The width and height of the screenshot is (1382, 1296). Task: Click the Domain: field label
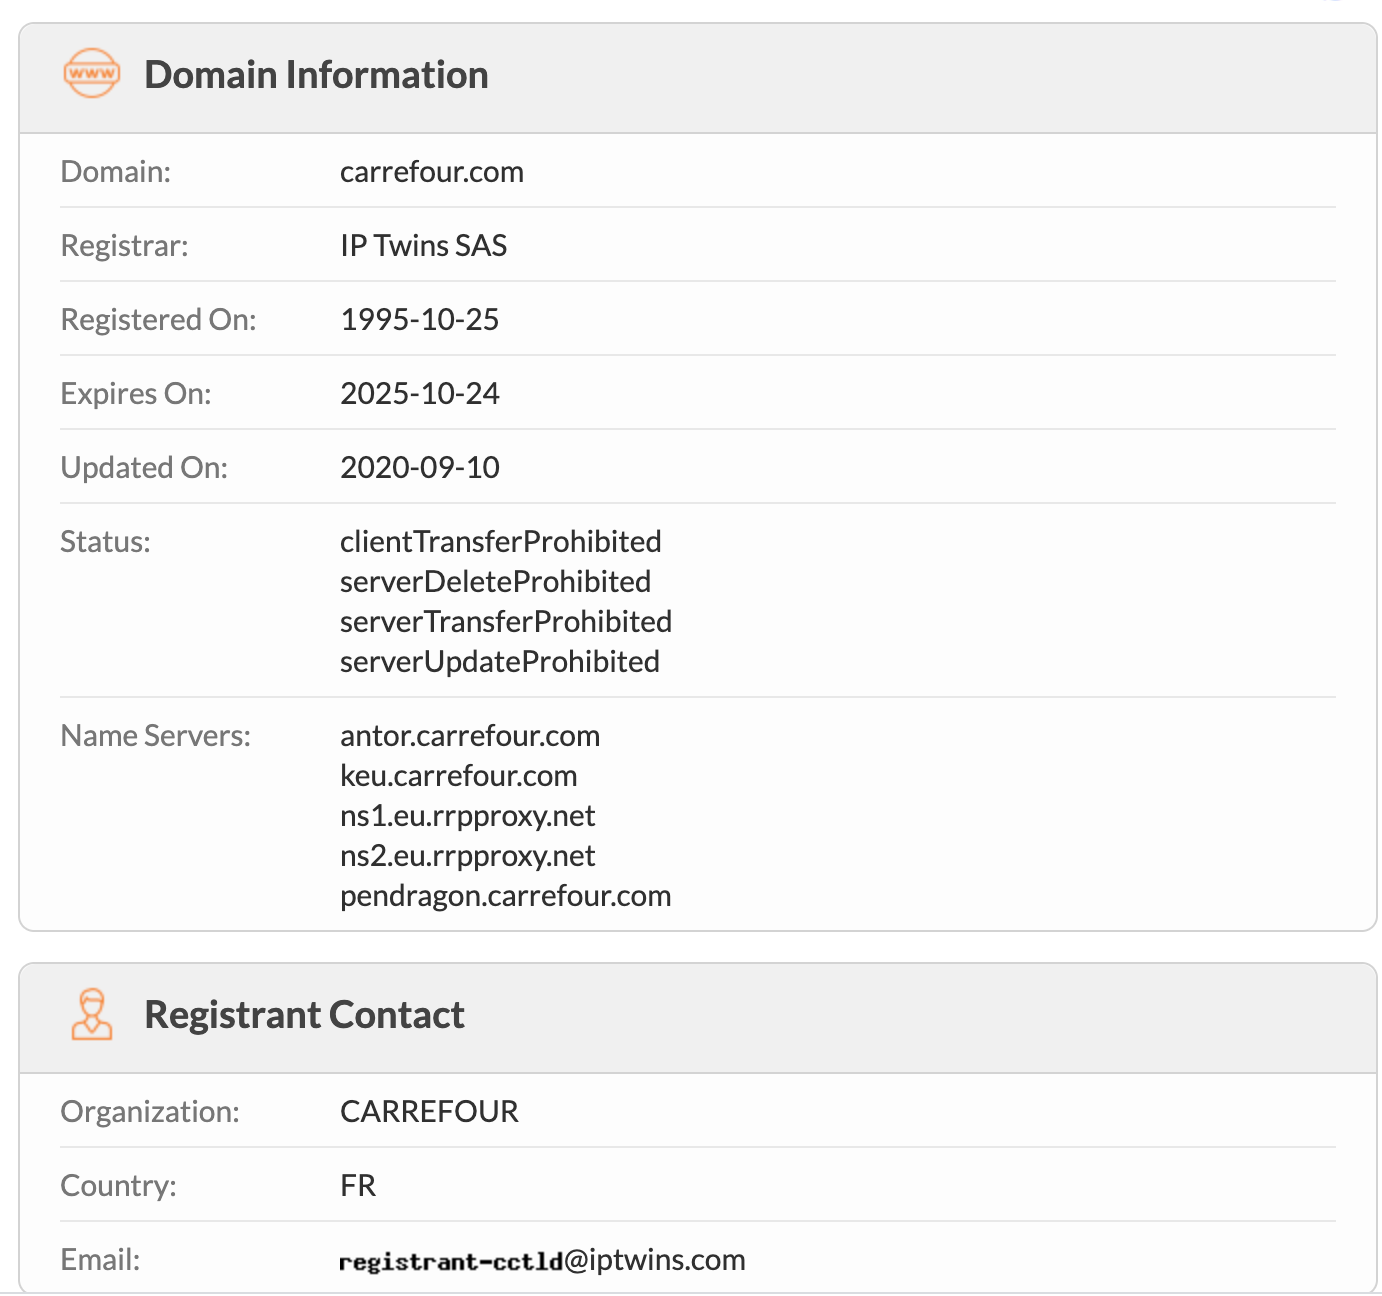pos(116,172)
